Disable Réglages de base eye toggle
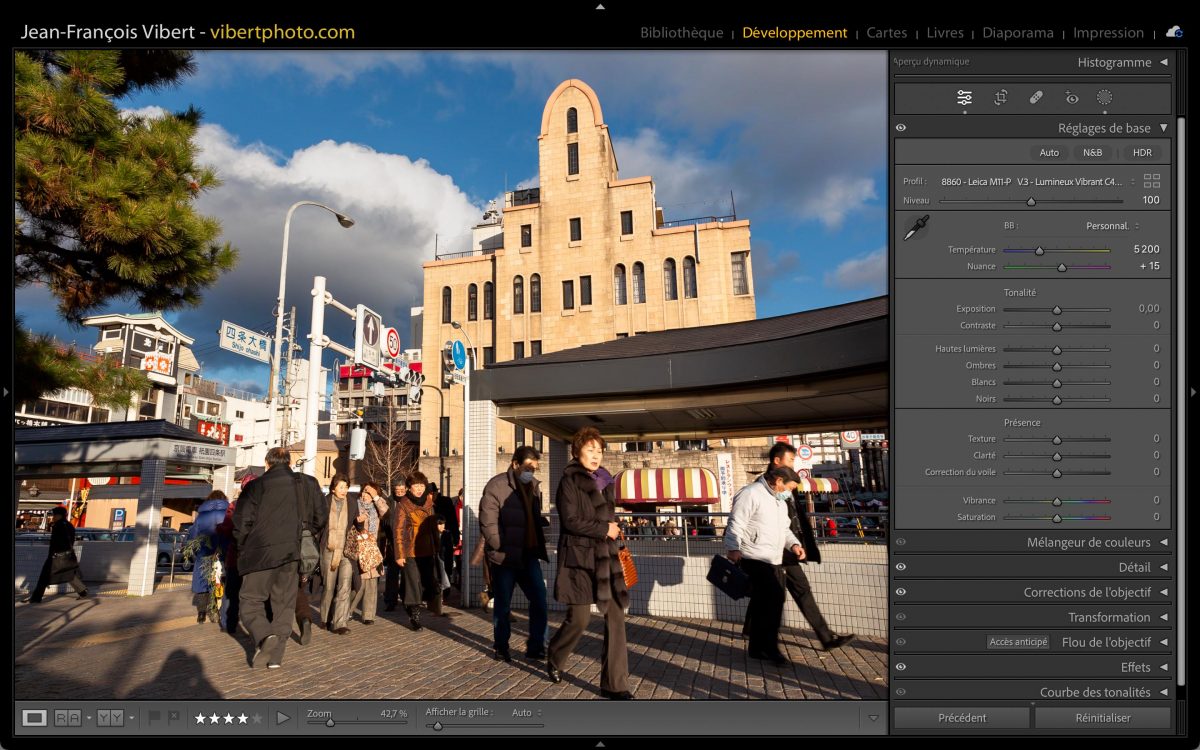This screenshot has height=750, width=1200. [x=901, y=128]
